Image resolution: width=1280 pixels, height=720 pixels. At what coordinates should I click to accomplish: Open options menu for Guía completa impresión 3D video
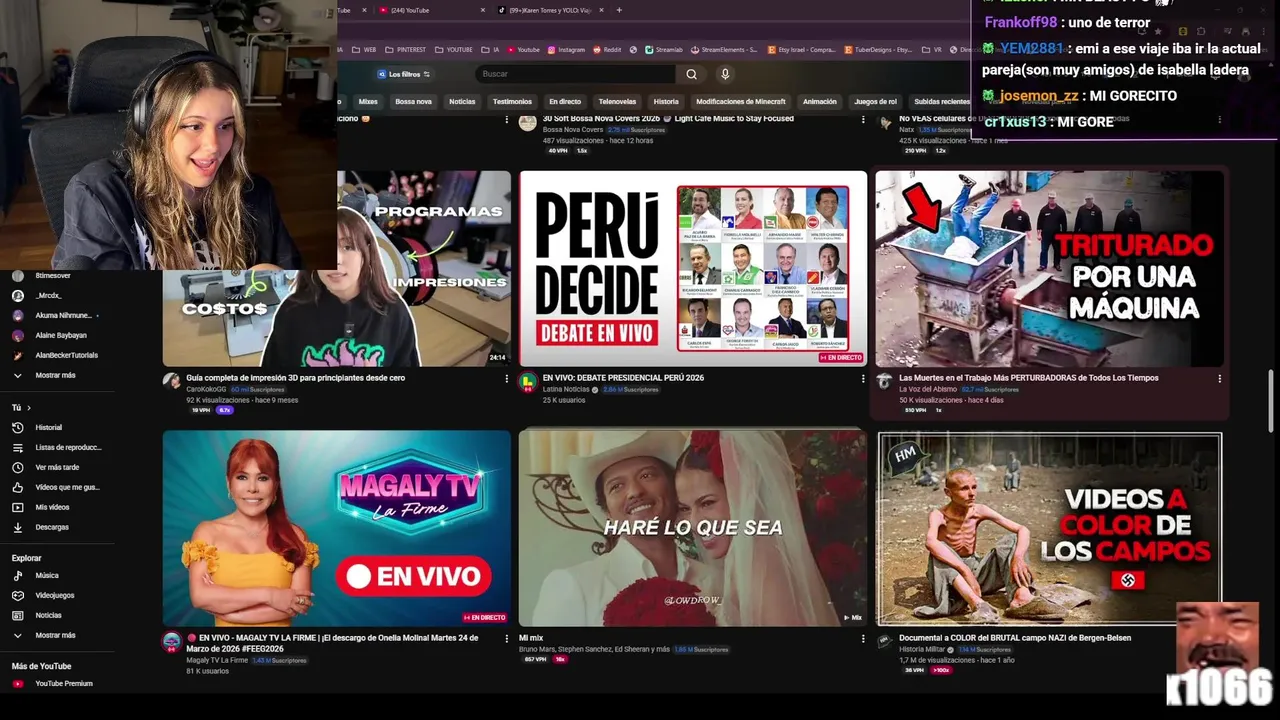point(507,379)
